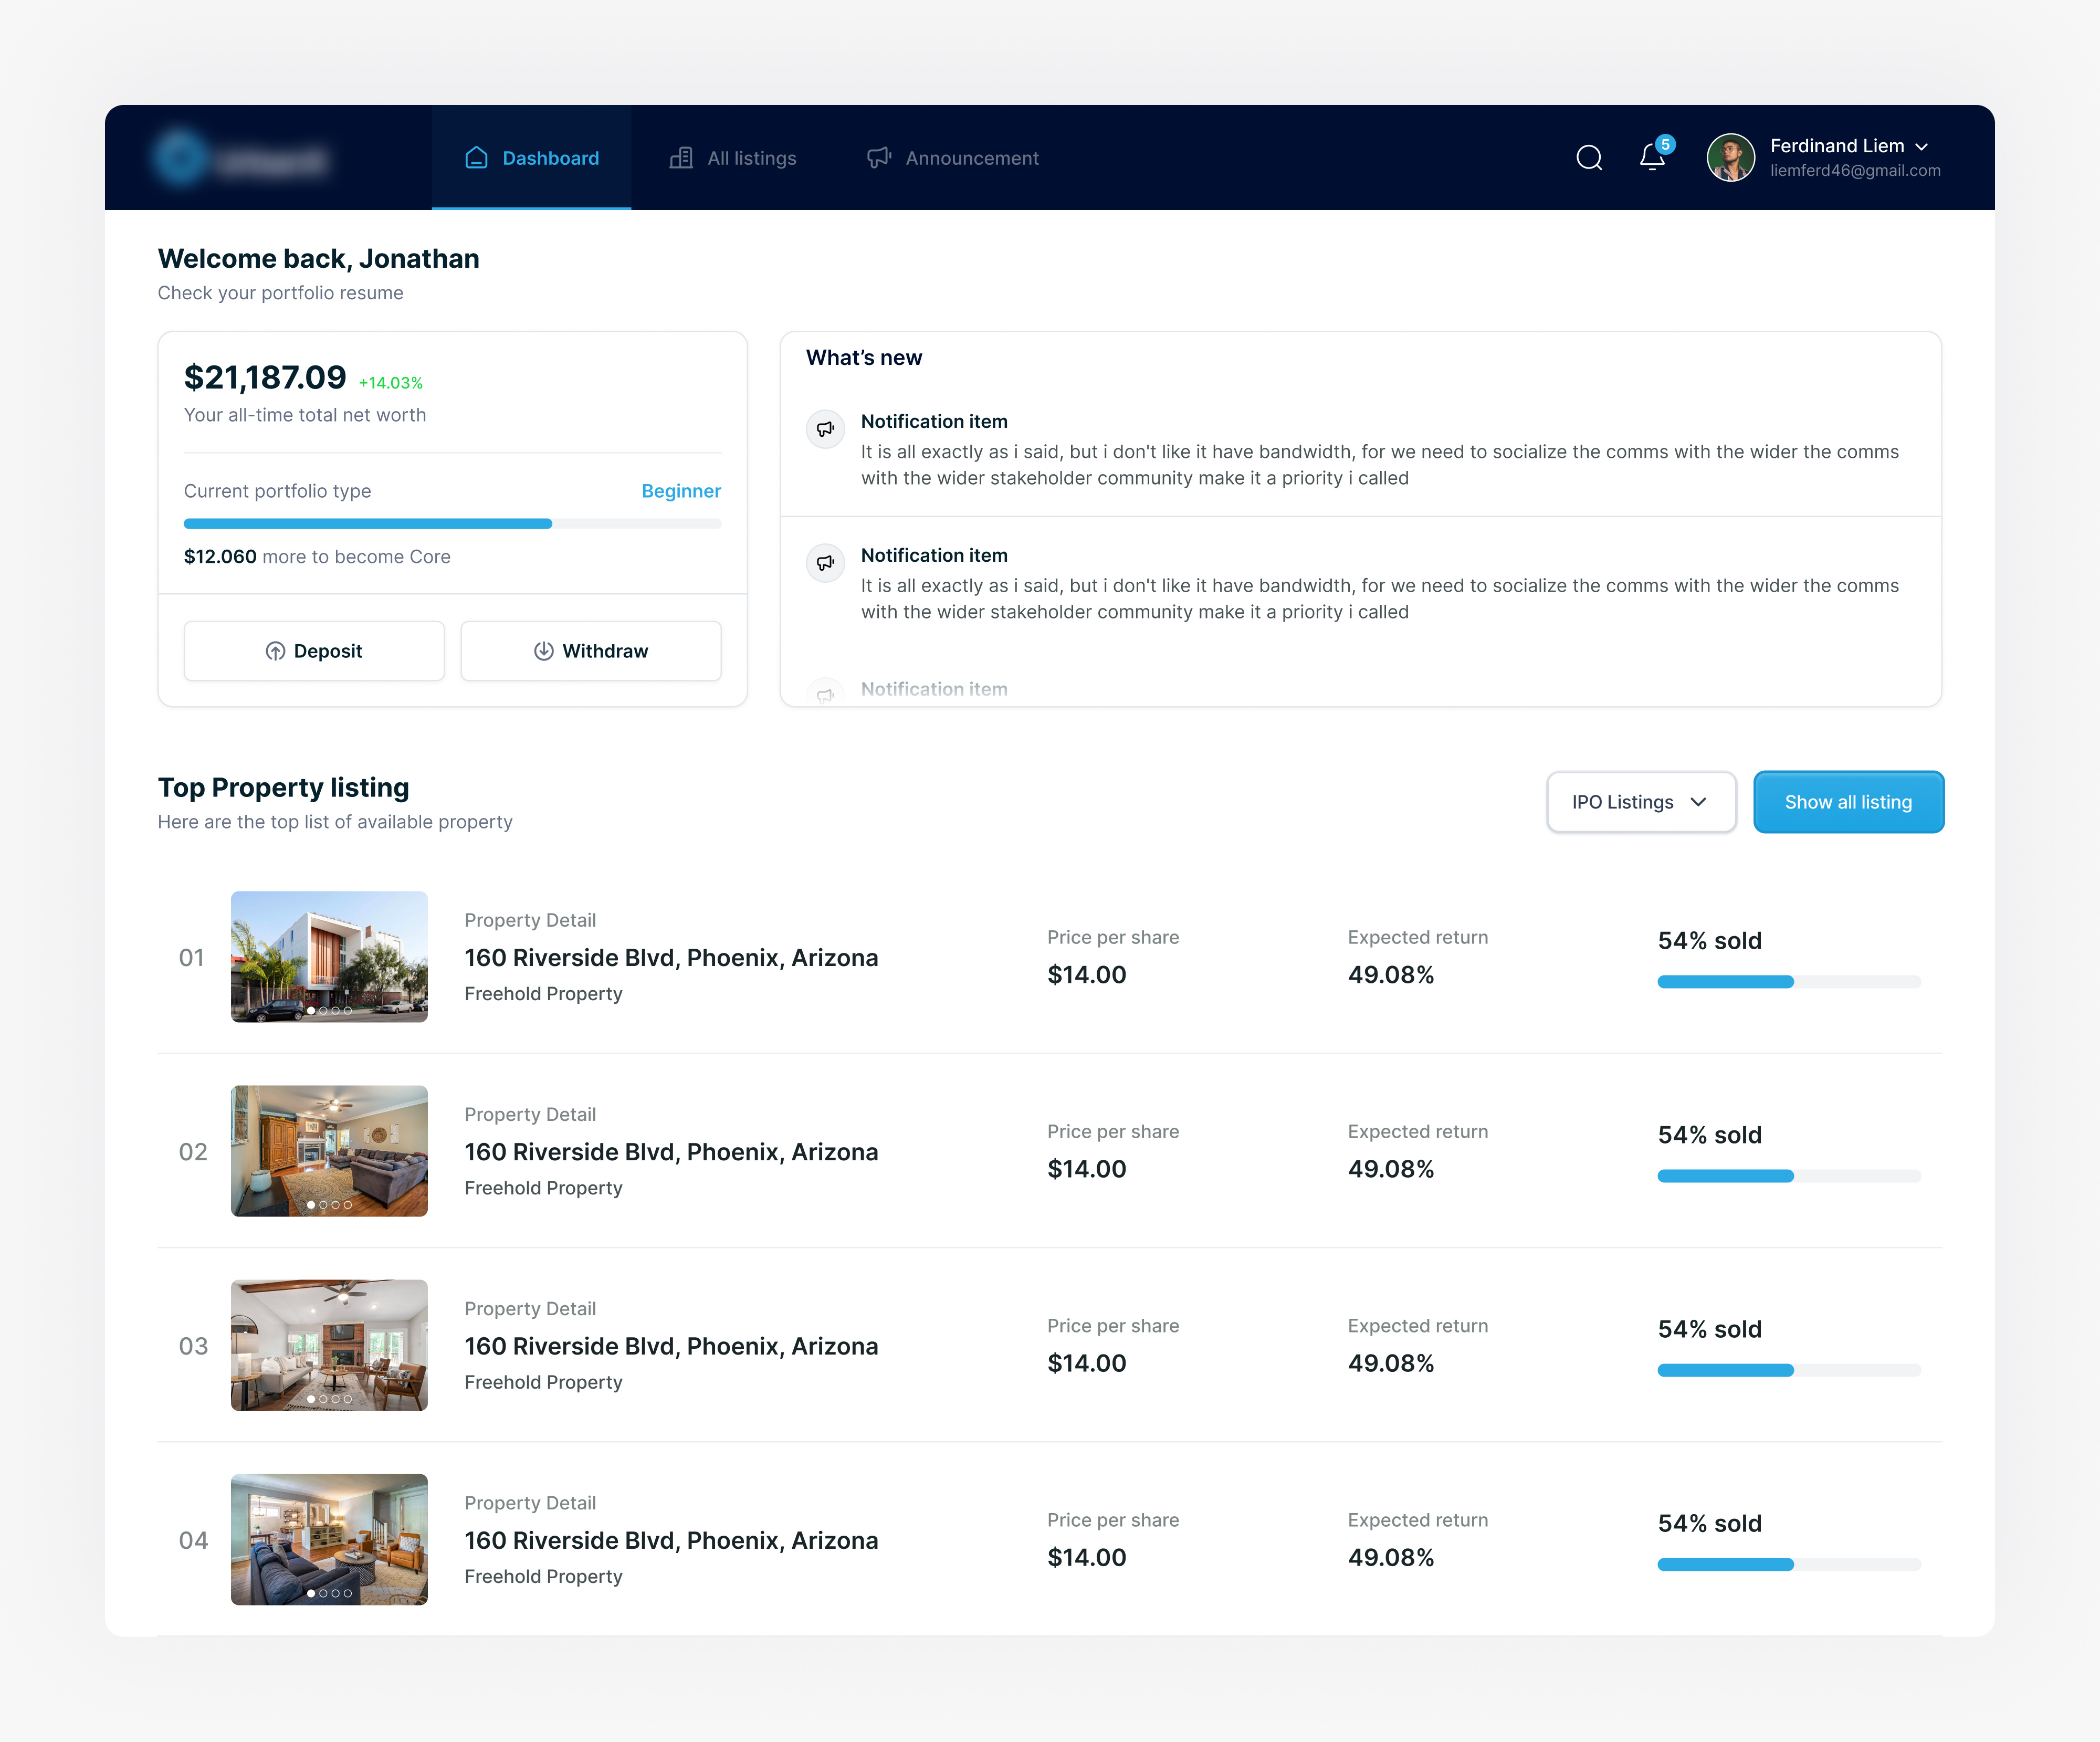2100x1742 pixels.
Task: Switch to the All listings tab
Action: (x=751, y=157)
